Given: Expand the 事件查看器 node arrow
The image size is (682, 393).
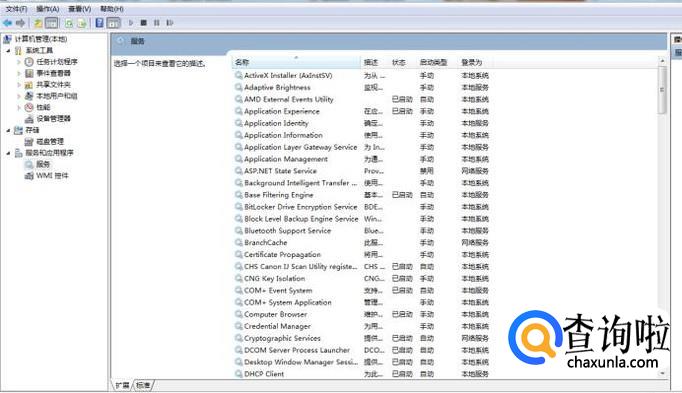Looking at the screenshot, I should [x=19, y=73].
